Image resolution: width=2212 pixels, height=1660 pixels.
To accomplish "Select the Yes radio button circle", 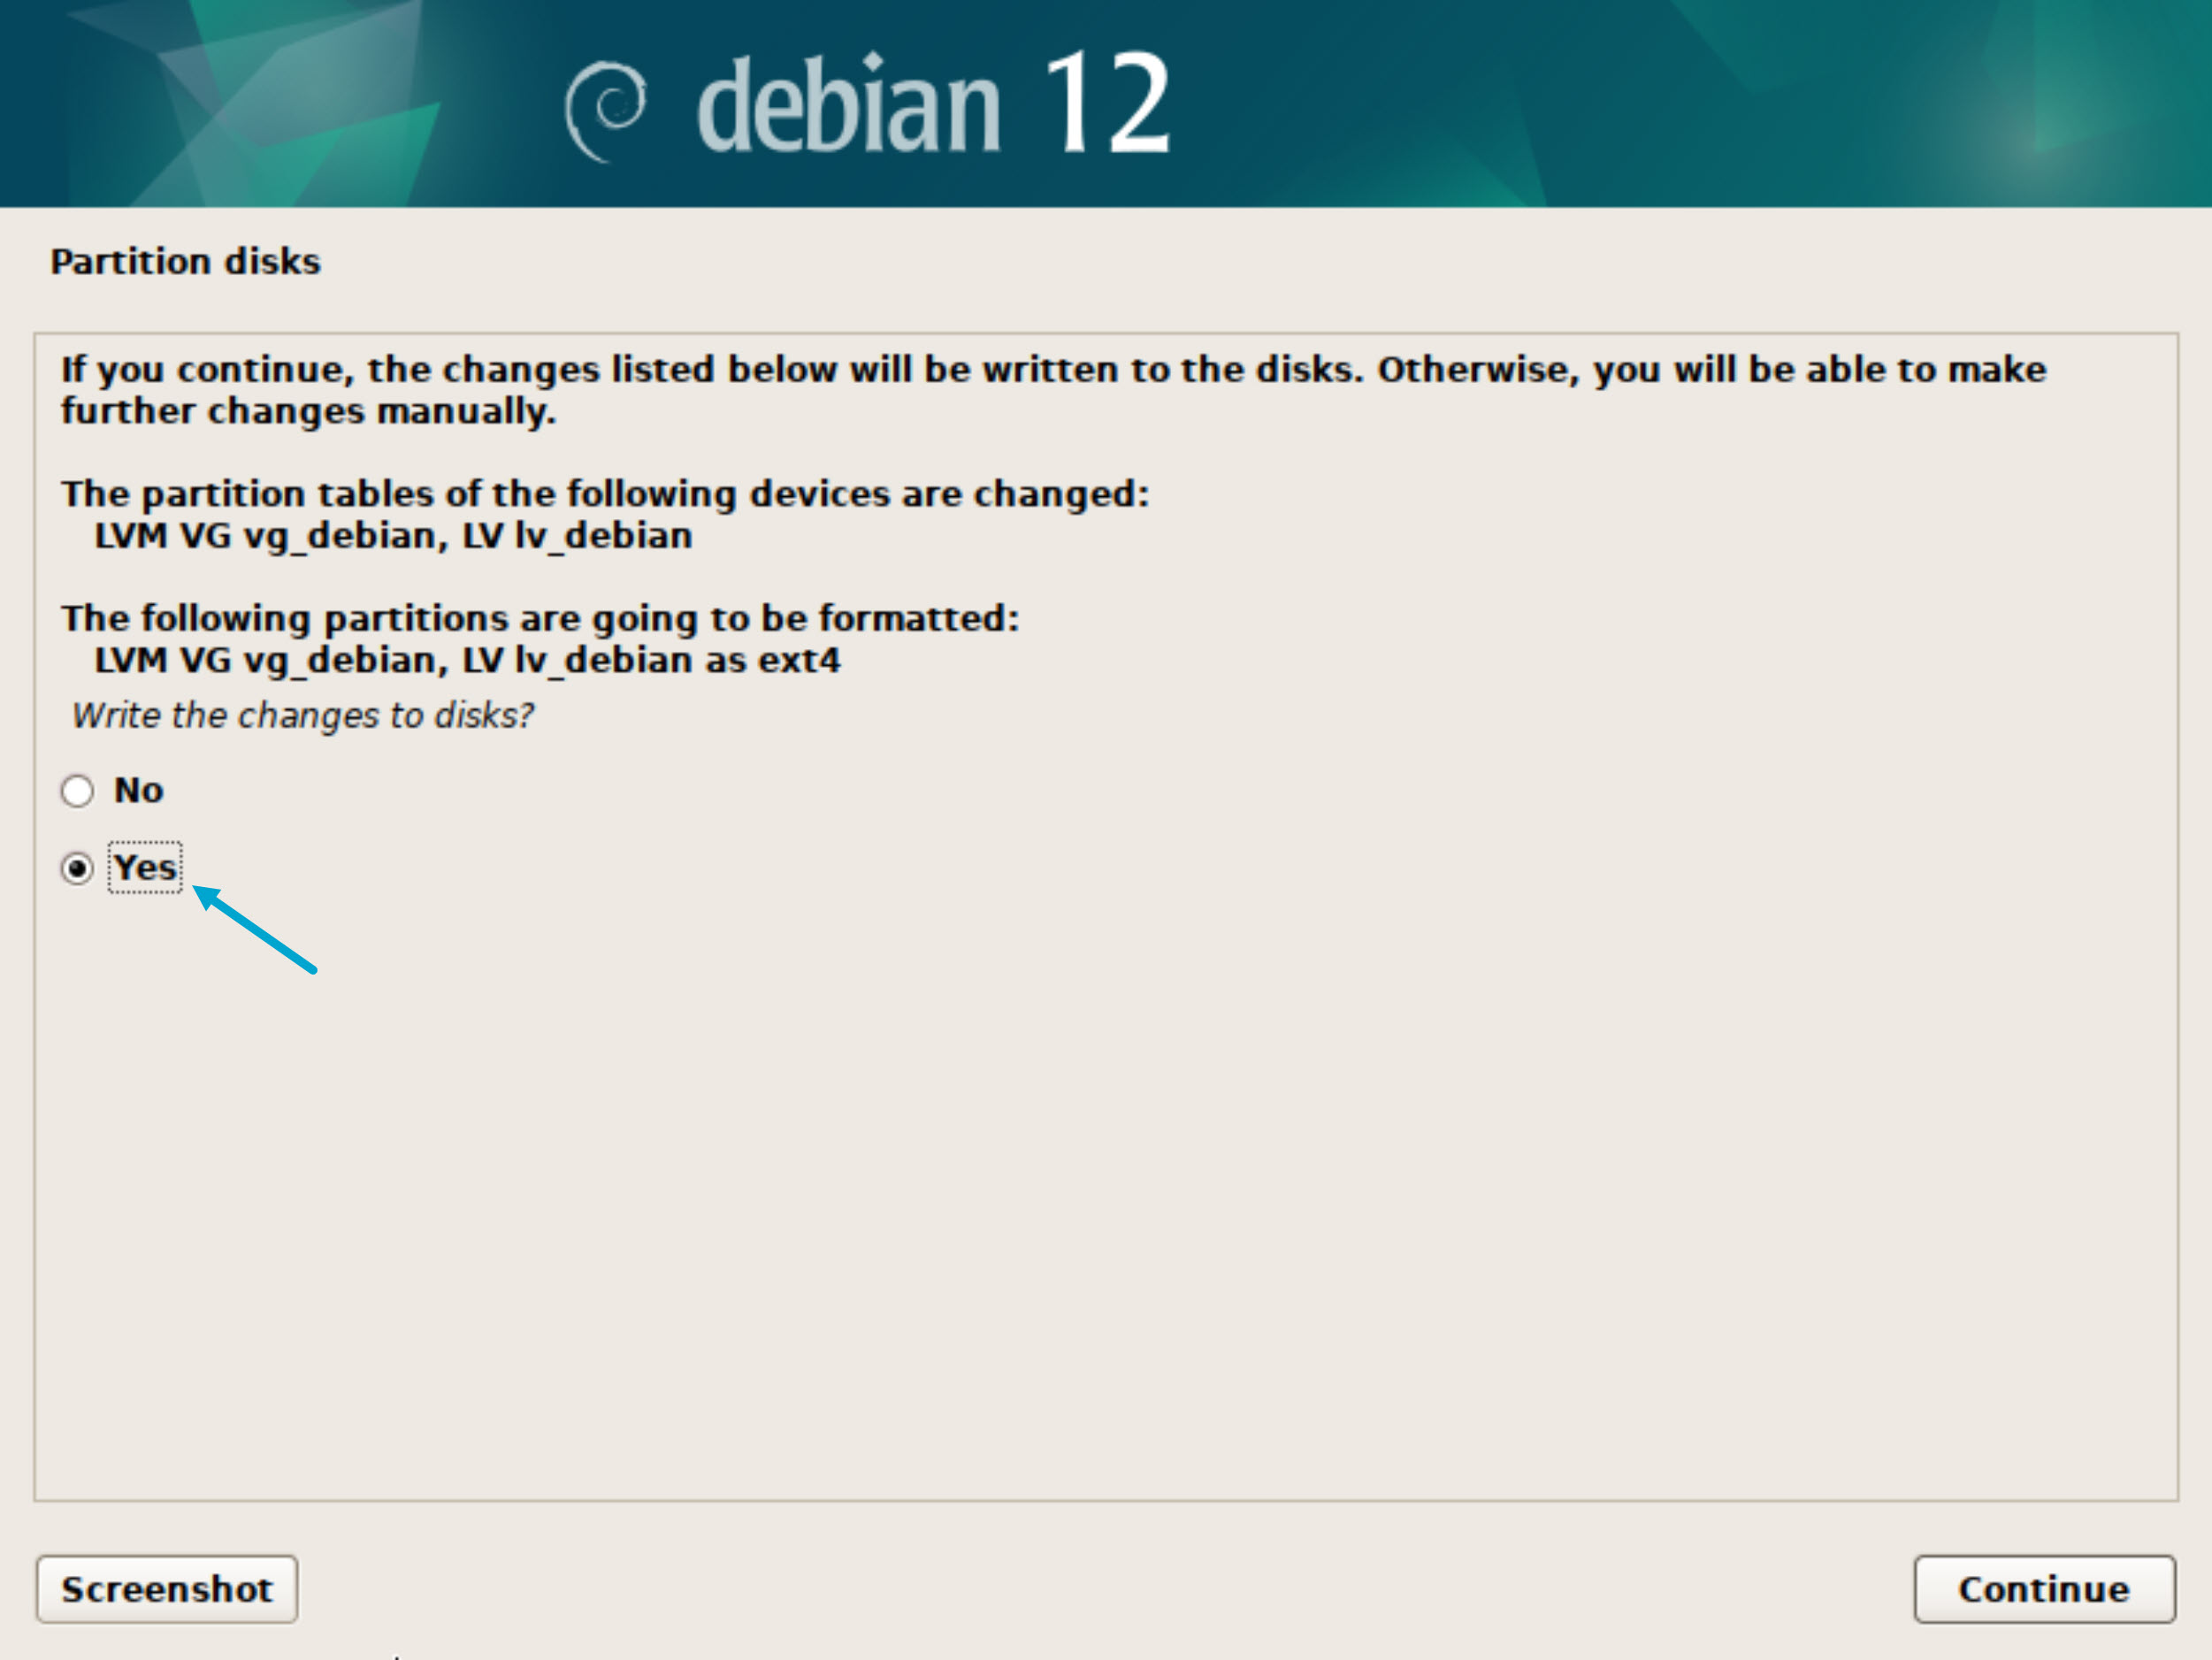I will tap(77, 868).
